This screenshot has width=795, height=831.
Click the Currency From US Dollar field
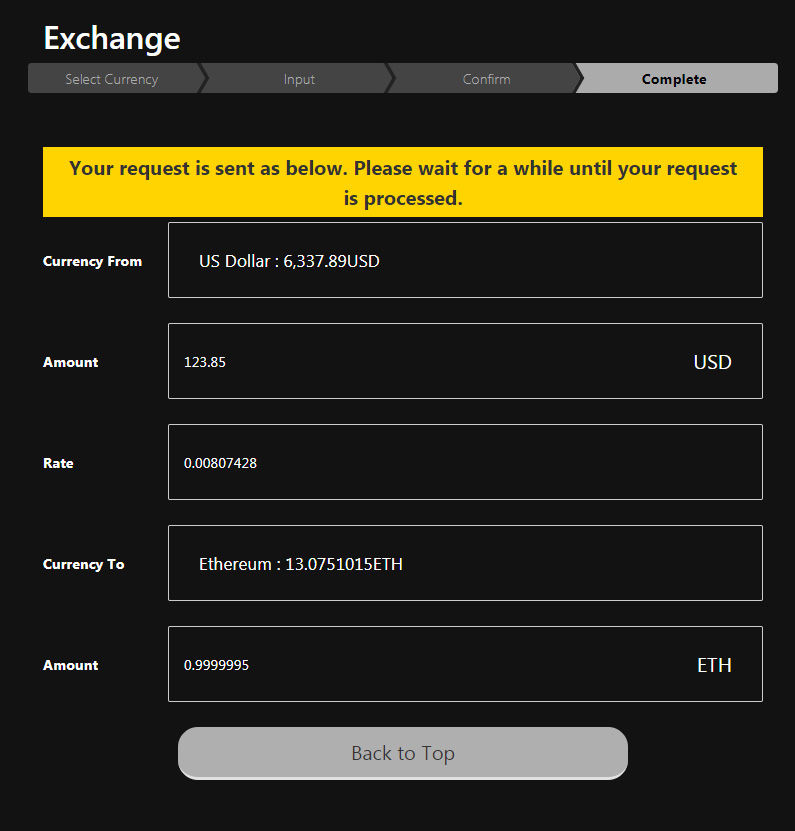click(x=465, y=260)
